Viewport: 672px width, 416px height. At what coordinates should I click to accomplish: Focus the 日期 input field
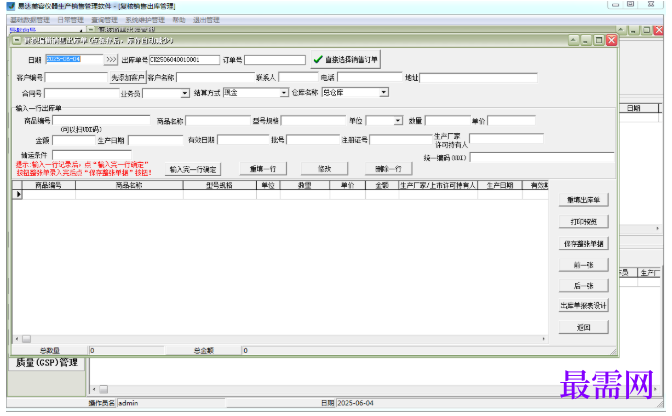[x=74, y=60]
